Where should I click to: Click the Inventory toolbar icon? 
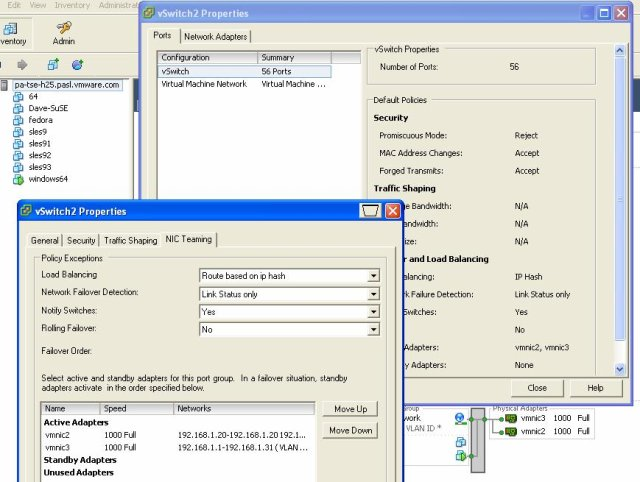pos(10,29)
